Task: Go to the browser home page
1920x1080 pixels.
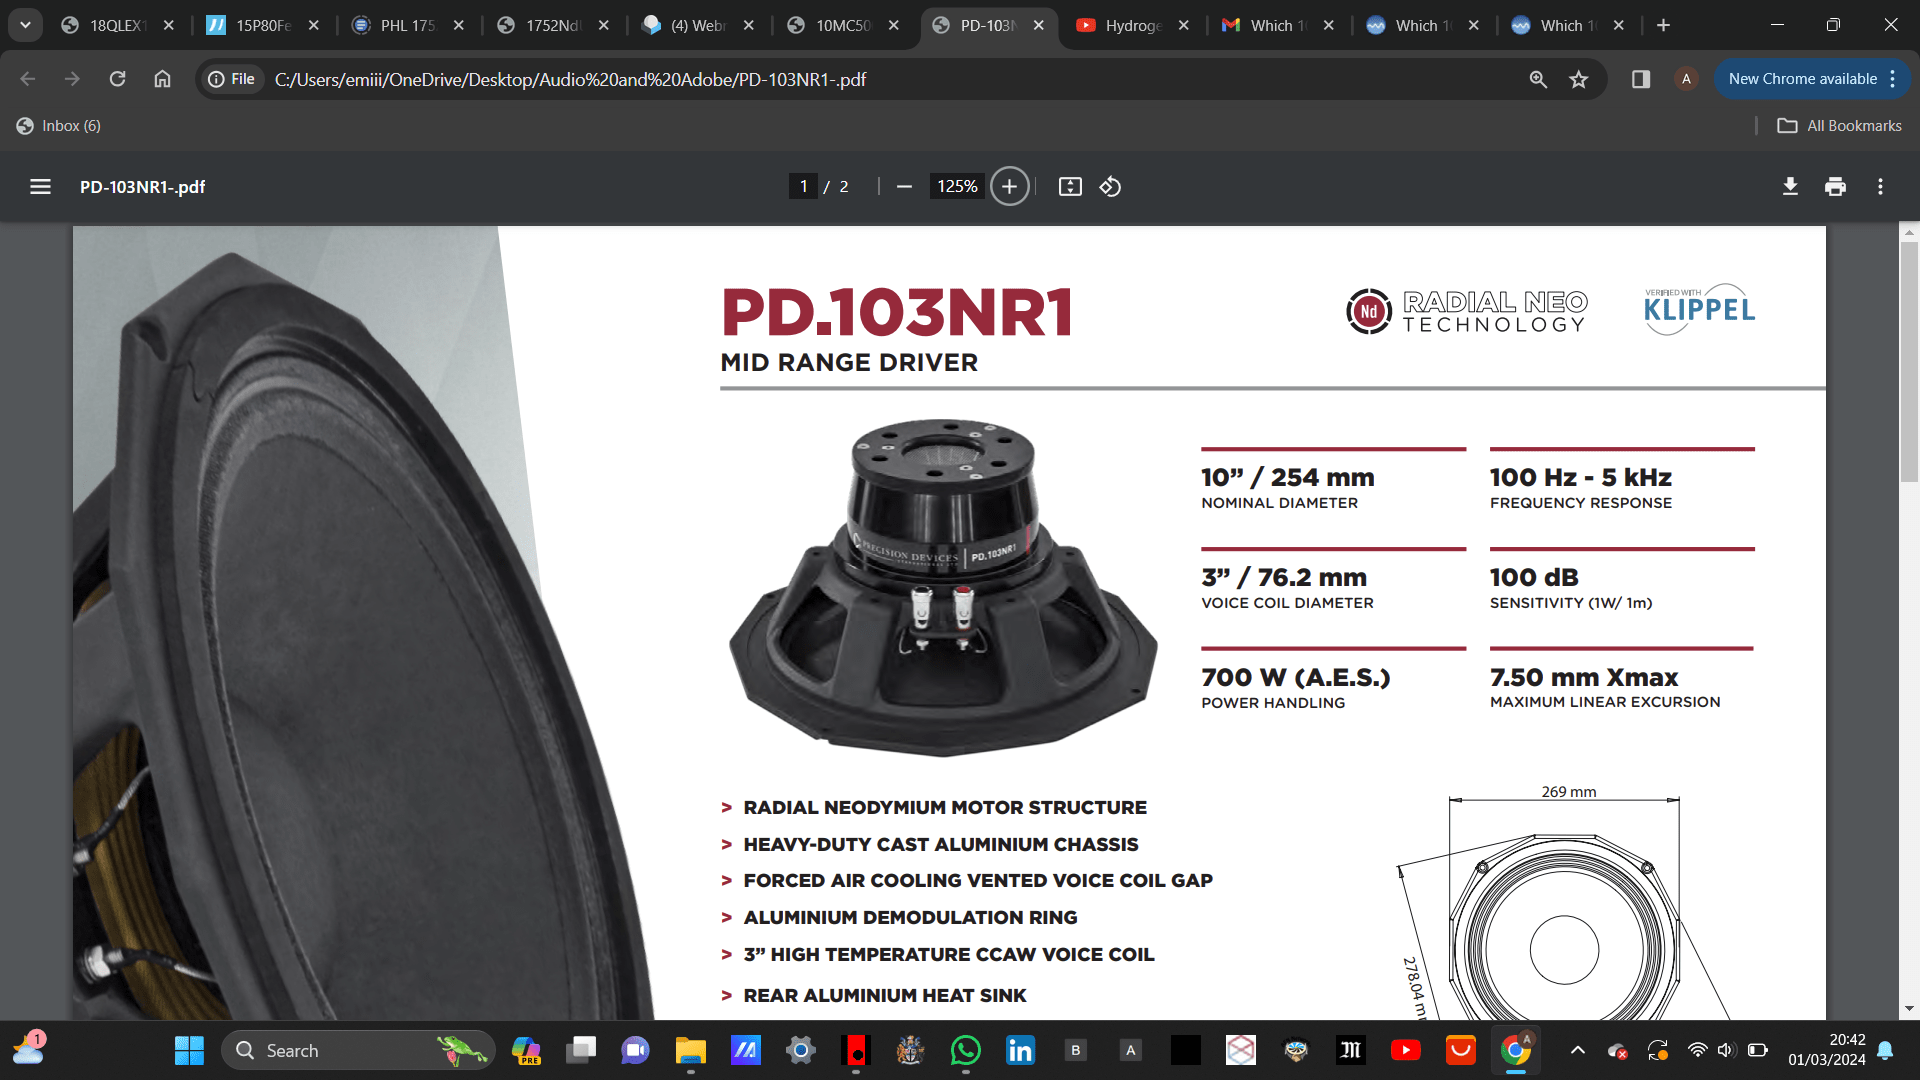Action: pyautogui.click(x=162, y=79)
